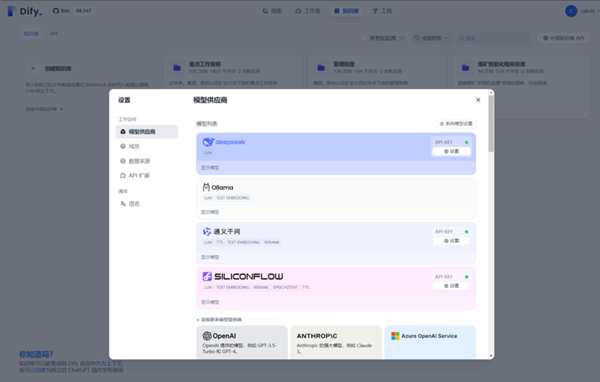
Task: Click the Dify logo in the header
Action: click(x=25, y=11)
